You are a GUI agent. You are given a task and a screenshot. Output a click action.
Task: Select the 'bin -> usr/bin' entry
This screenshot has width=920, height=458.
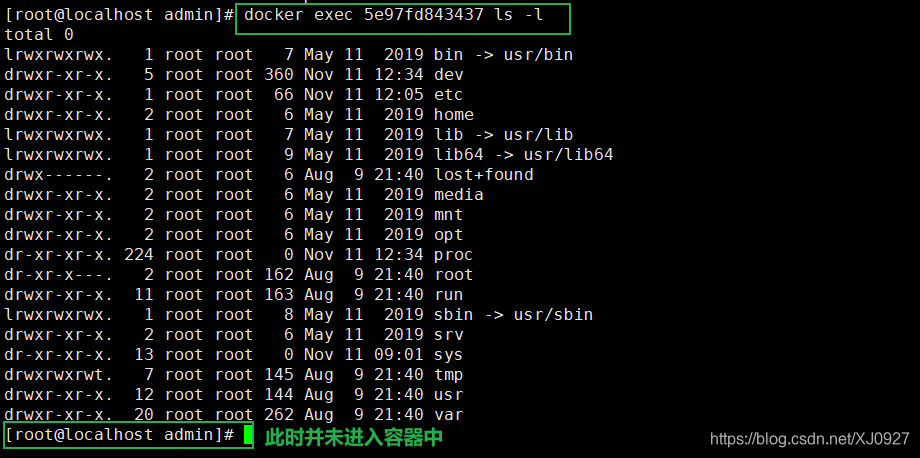pos(503,55)
